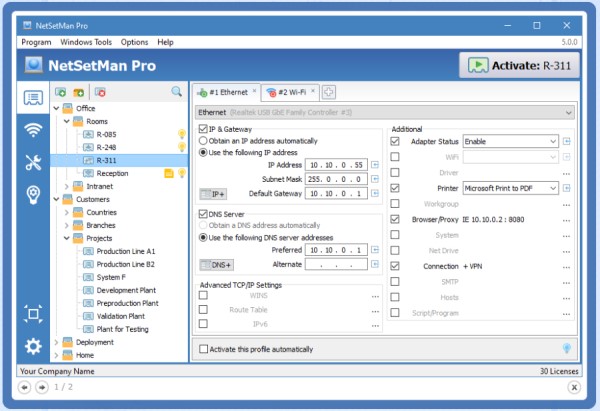
Task: Open IPv6 settings ellipsis
Action: (x=375, y=326)
